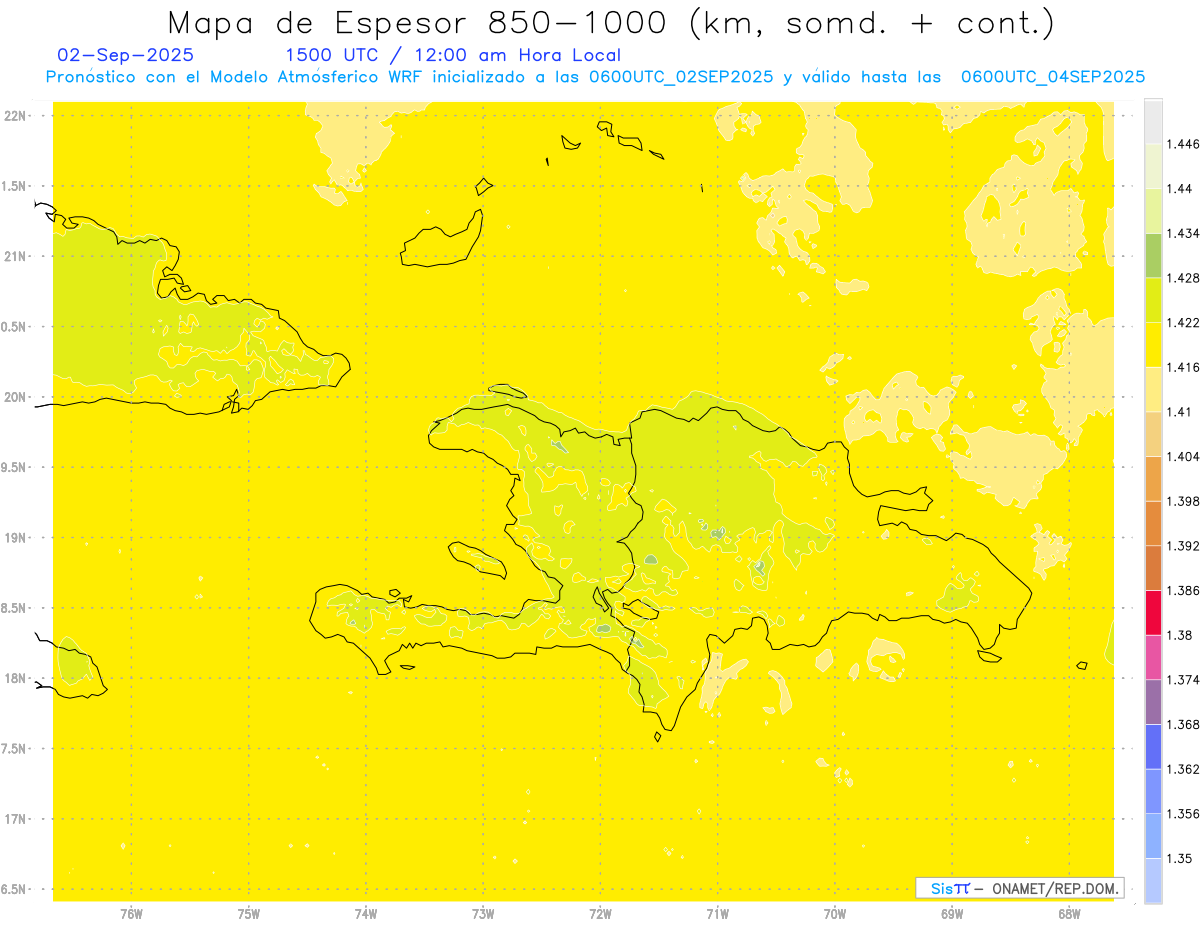Click the light gray colorbar segment above 1.446

(x=1153, y=122)
